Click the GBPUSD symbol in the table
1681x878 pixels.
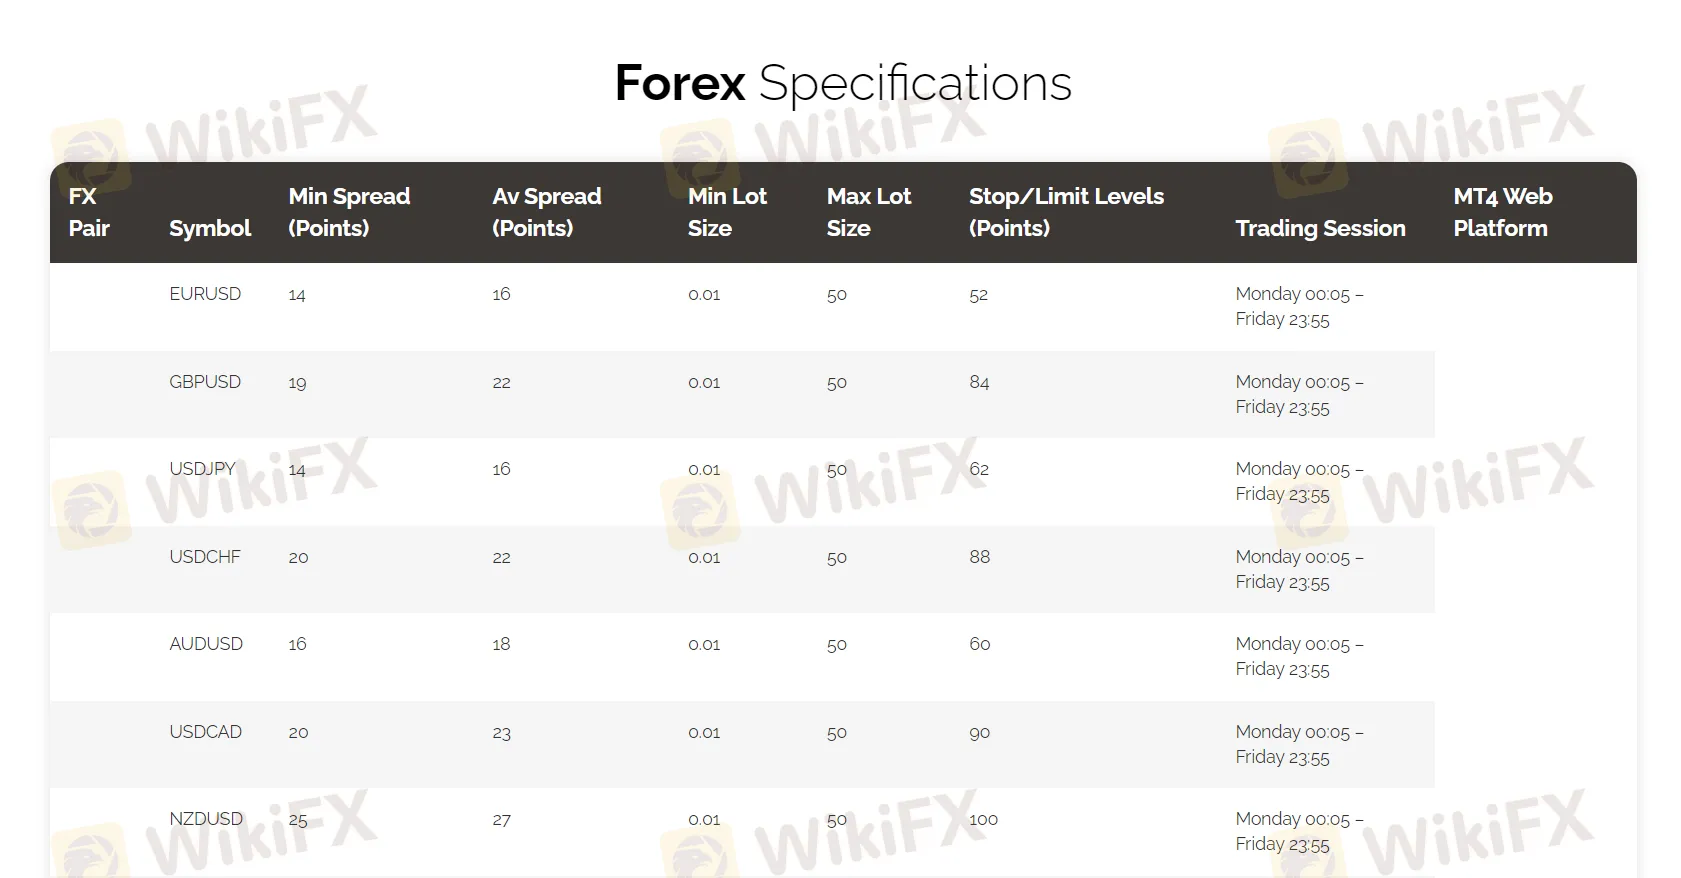click(205, 382)
